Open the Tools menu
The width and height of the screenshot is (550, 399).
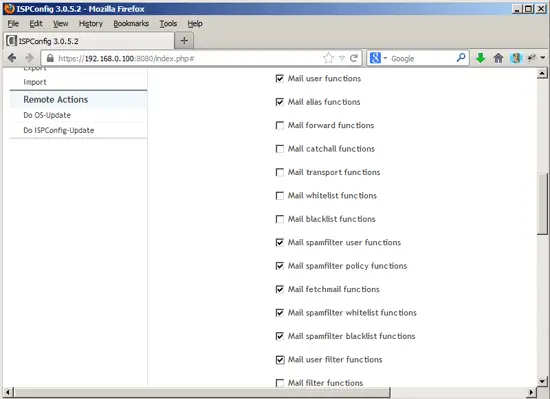tap(168, 23)
